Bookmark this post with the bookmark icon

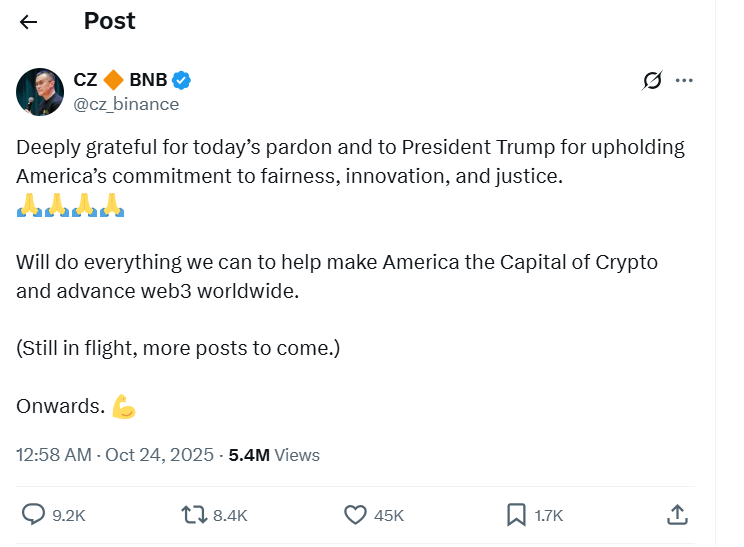(x=516, y=515)
